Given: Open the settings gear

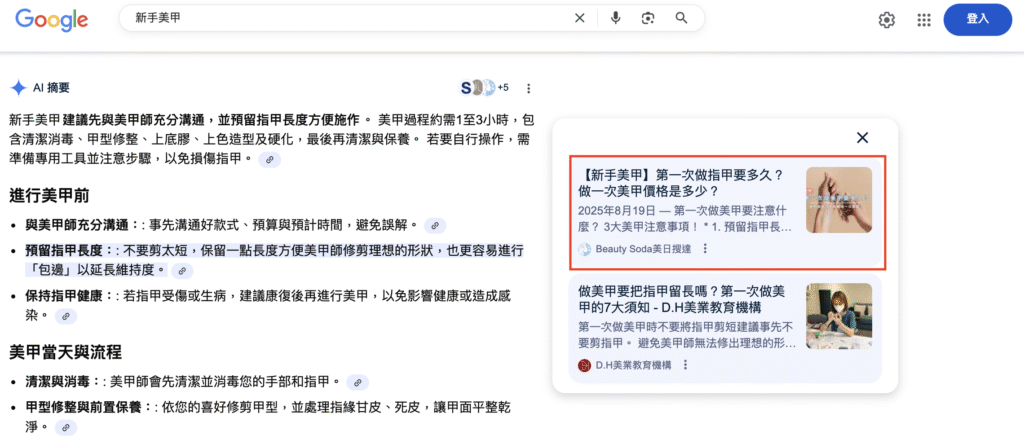Looking at the screenshot, I should pyautogui.click(x=887, y=20).
